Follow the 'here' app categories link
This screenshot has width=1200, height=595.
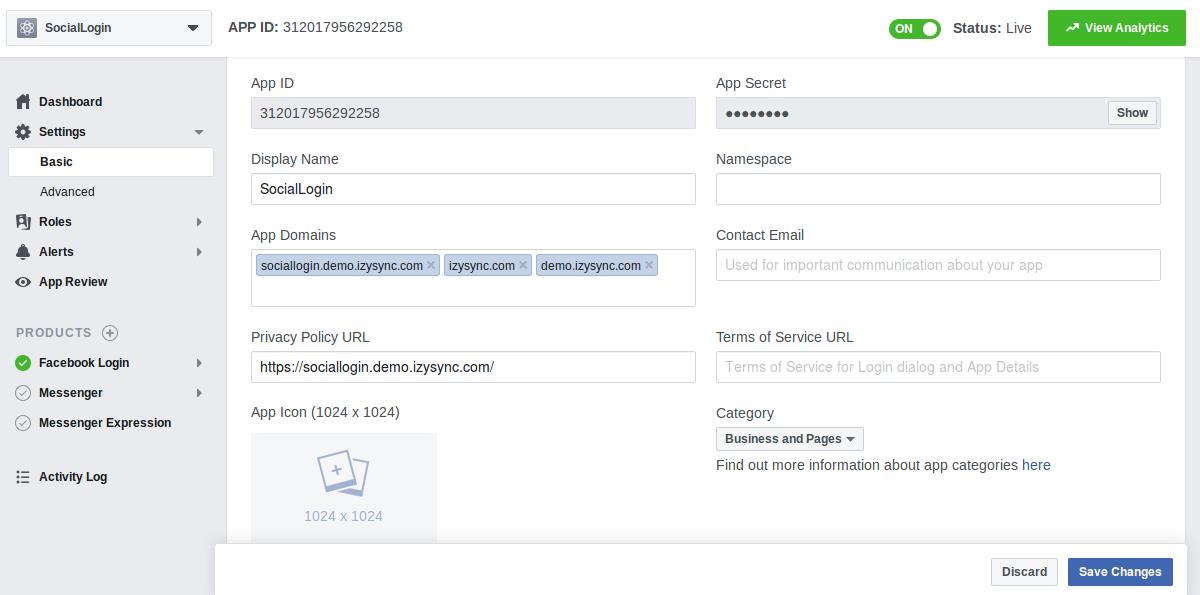(x=1036, y=465)
